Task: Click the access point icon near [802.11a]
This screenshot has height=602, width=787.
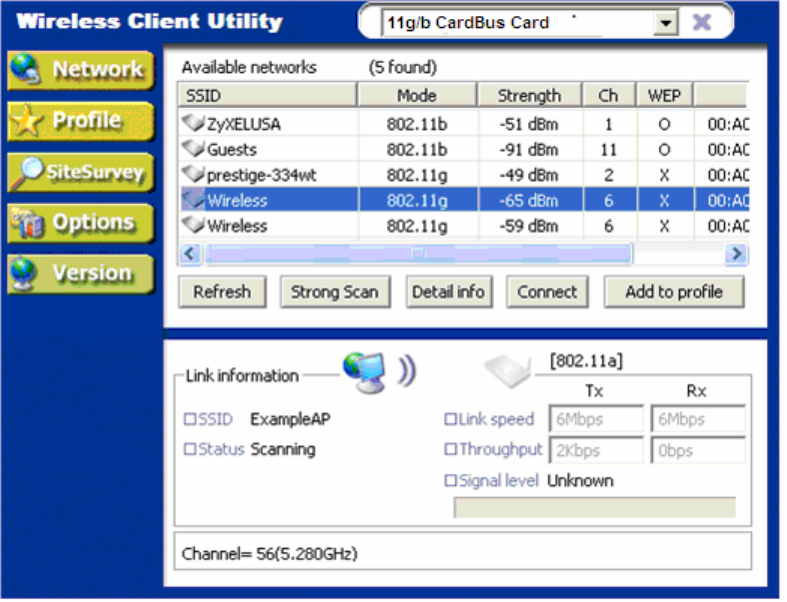Action: (x=508, y=372)
